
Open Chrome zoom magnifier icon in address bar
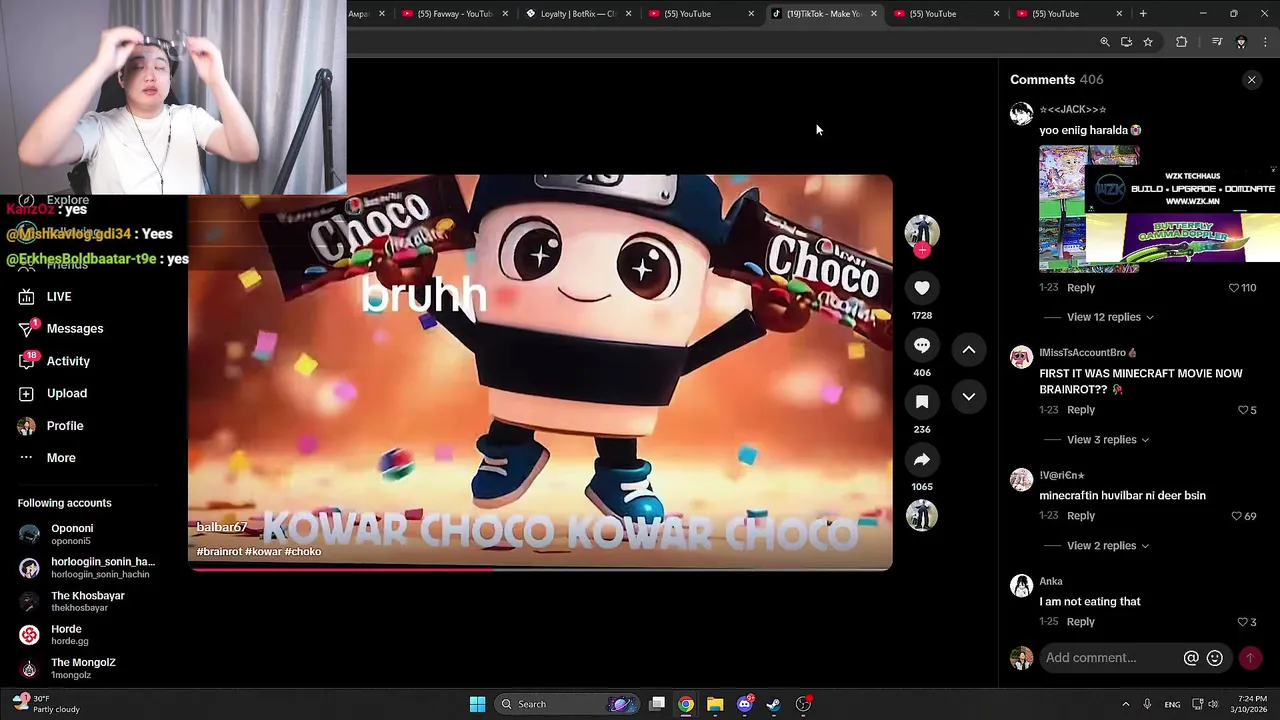(x=1105, y=42)
